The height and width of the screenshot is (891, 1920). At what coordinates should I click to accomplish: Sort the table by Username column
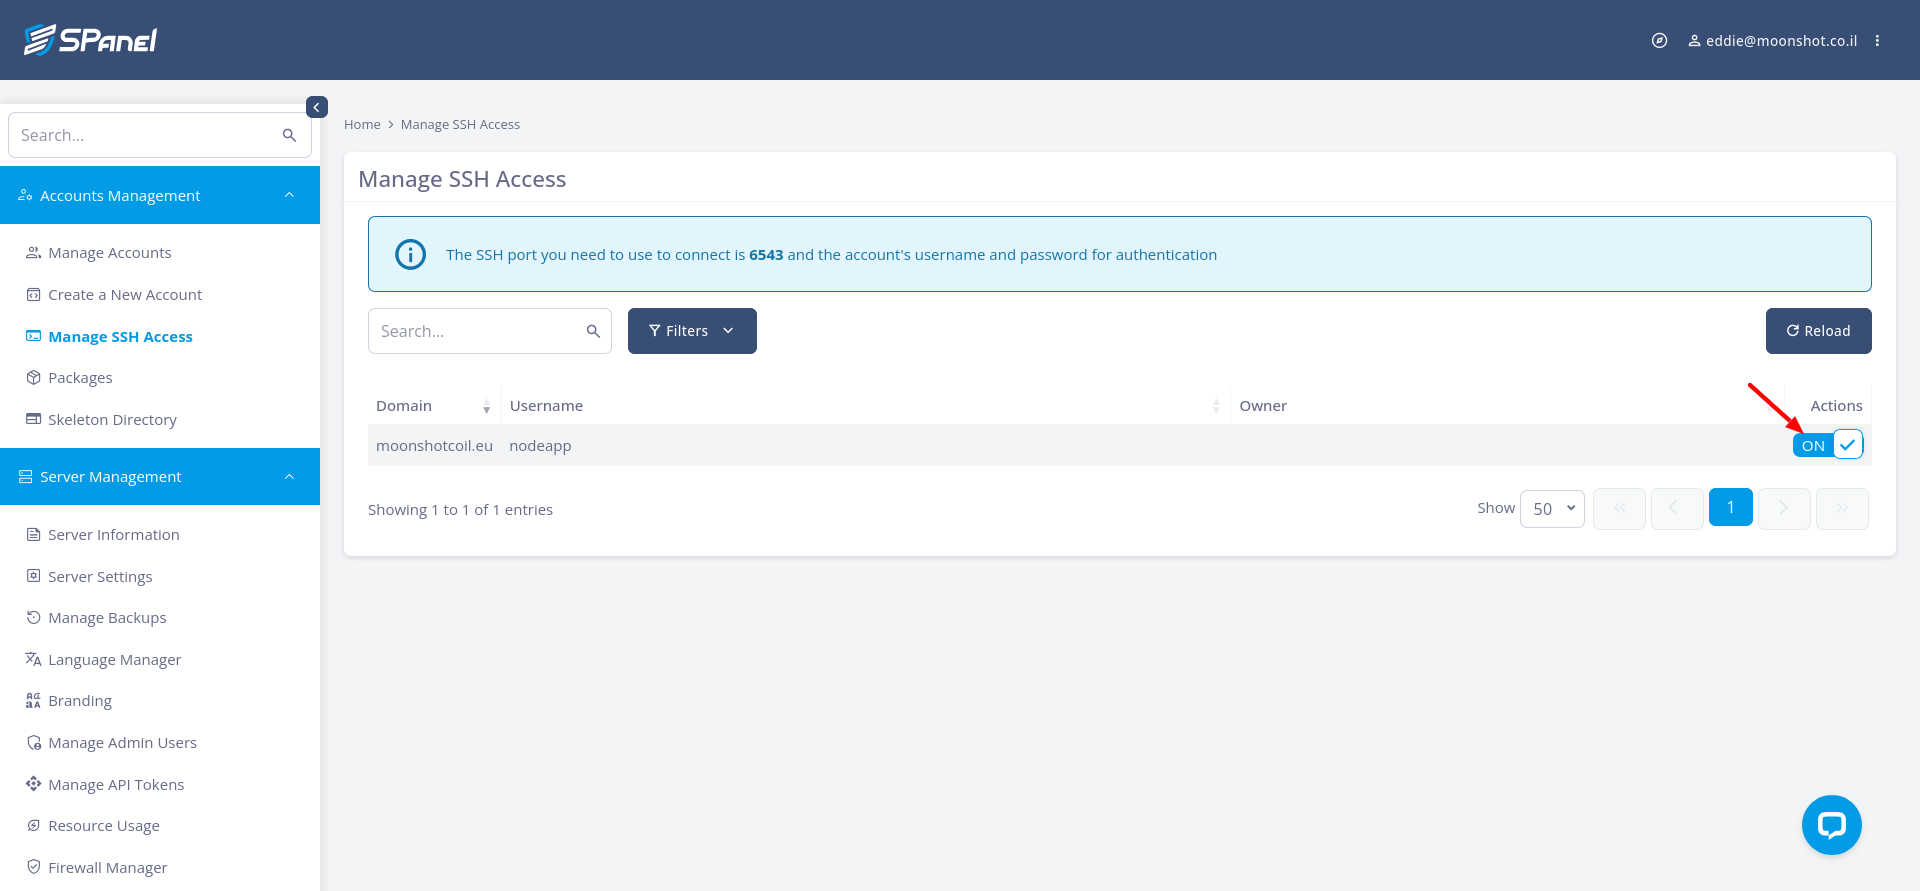(x=865, y=406)
